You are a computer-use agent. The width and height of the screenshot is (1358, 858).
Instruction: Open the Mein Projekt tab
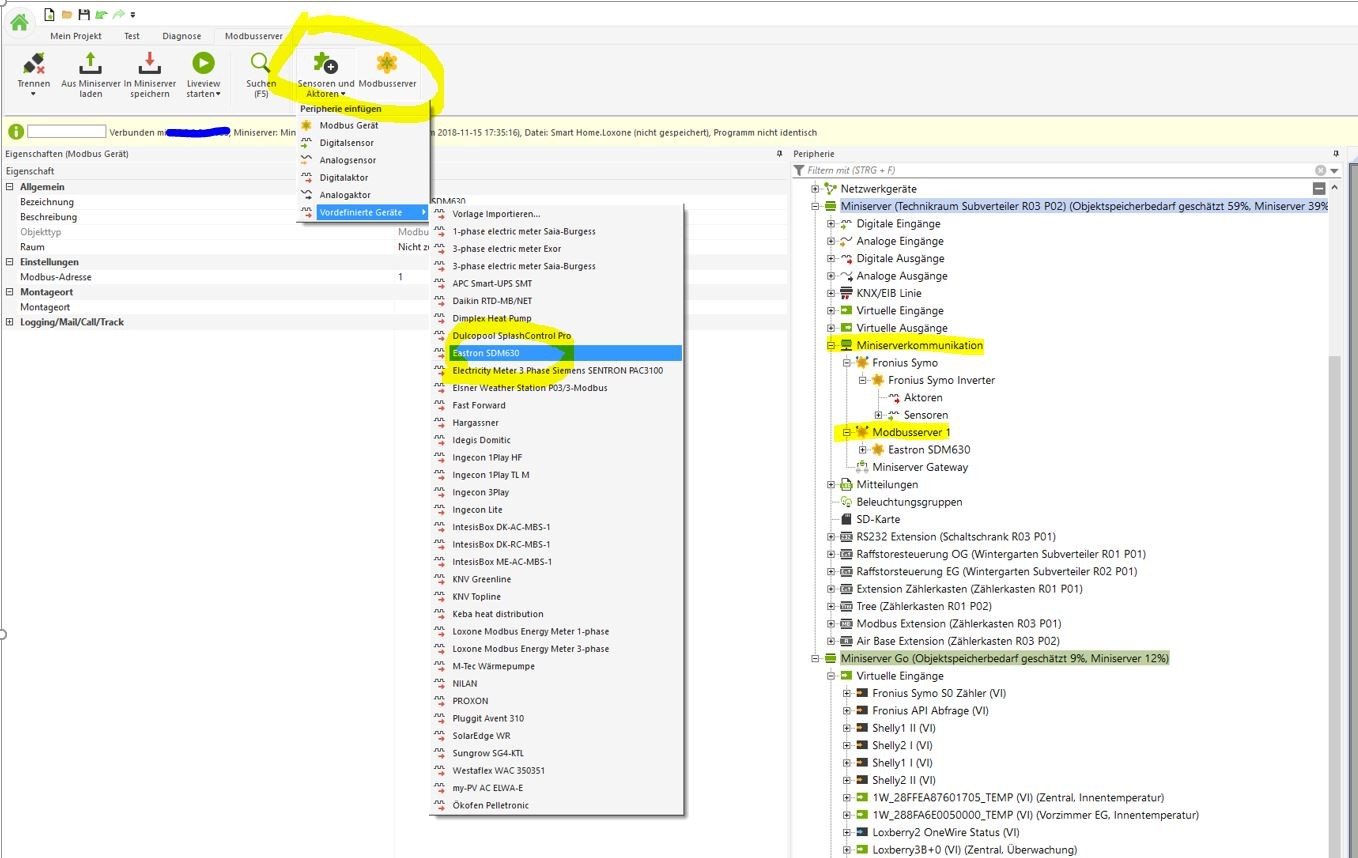pos(76,36)
